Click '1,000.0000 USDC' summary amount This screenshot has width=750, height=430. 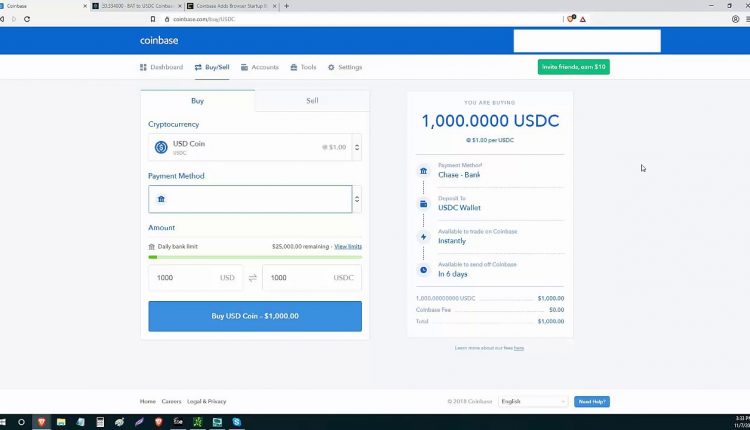pos(490,121)
